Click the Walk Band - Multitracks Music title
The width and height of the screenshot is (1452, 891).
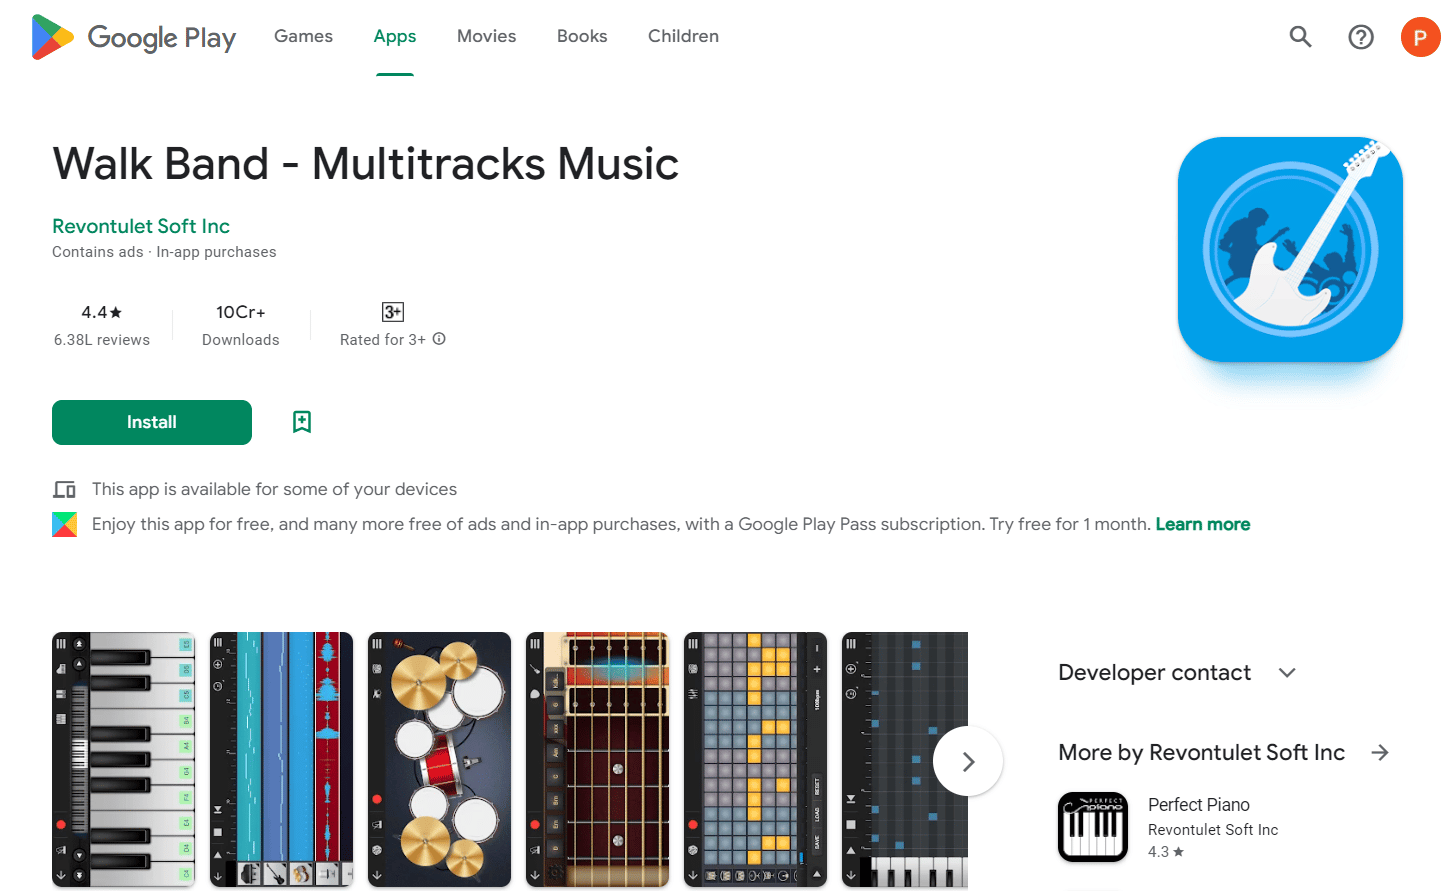click(366, 164)
